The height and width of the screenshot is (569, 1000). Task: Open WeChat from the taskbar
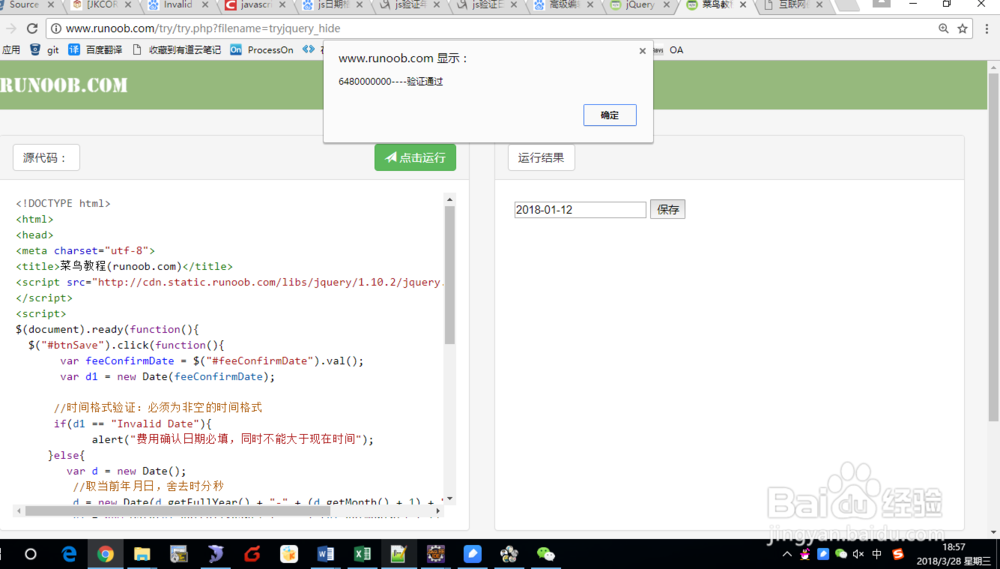point(546,554)
